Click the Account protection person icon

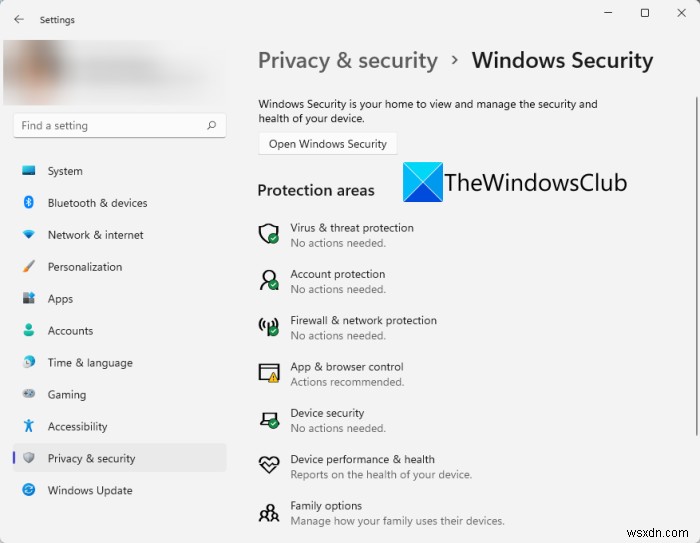tap(268, 280)
